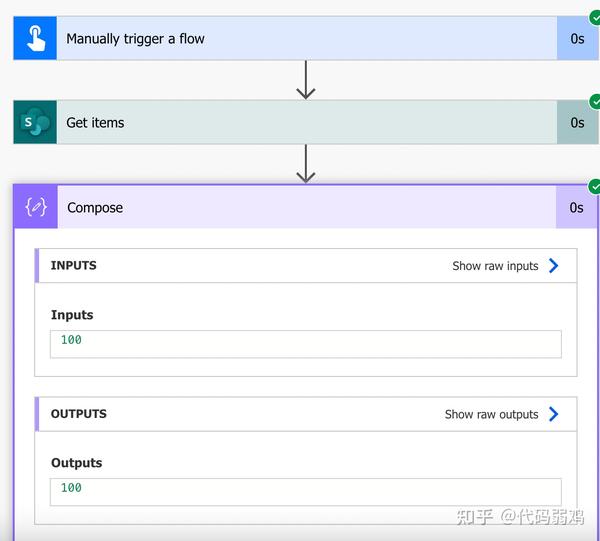The width and height of the screenshot is (600, 541).
Task: Collapse the Compose step by its title
Action: 95,208
